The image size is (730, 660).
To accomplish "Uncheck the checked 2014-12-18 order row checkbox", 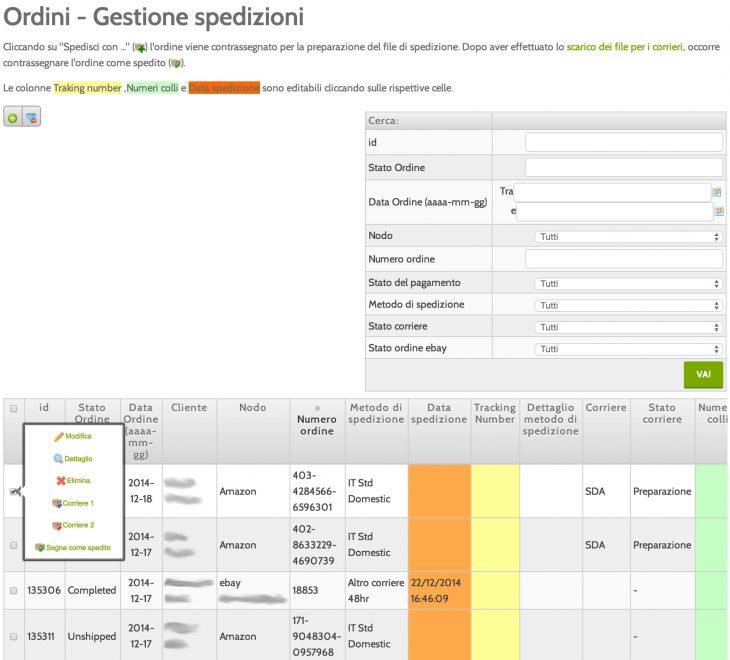I will point(14,491).
